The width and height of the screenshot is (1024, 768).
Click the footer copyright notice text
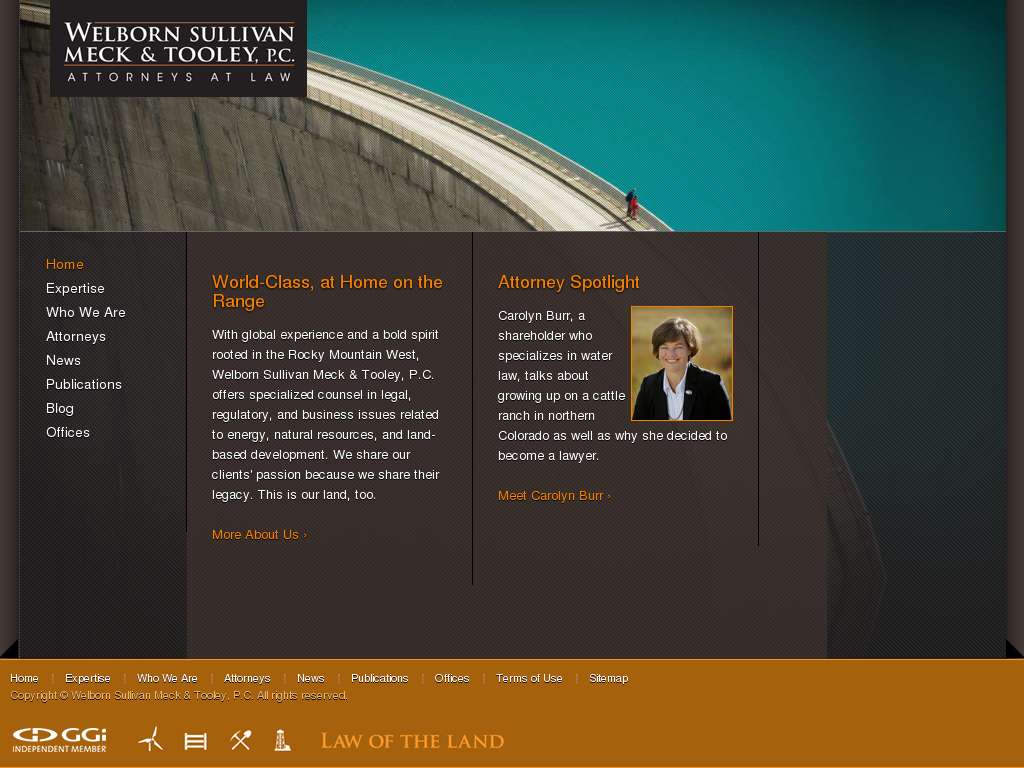coord(179,696)
